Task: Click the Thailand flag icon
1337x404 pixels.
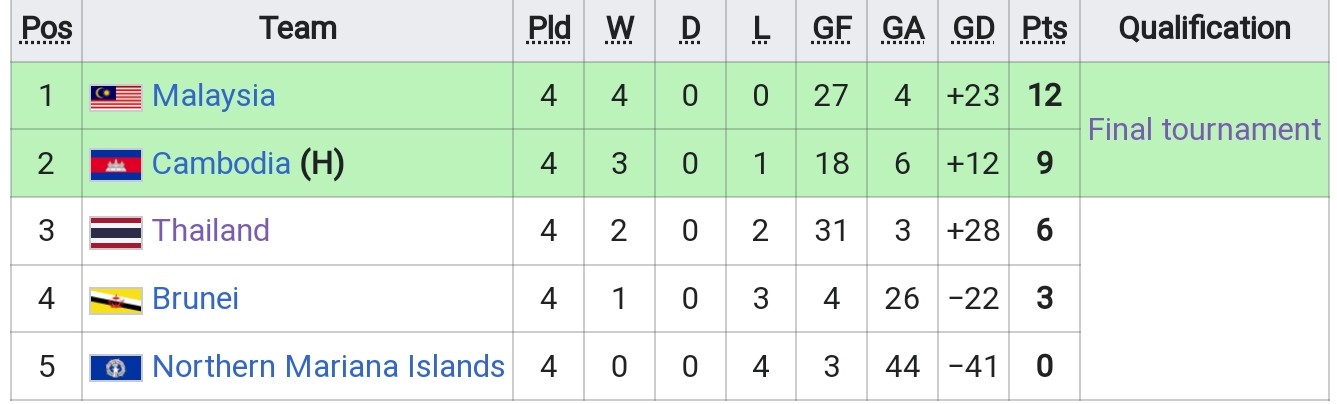Action: [x=116, y=232]
